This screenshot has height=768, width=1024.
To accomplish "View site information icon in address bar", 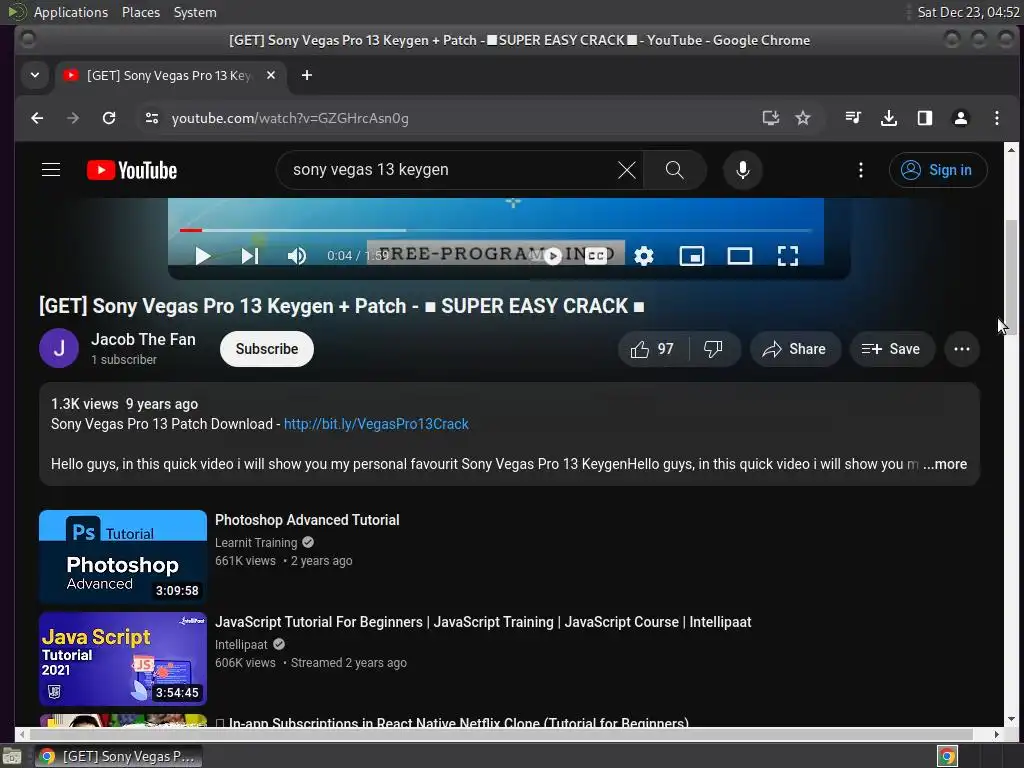I will click(x=152, y=118).
